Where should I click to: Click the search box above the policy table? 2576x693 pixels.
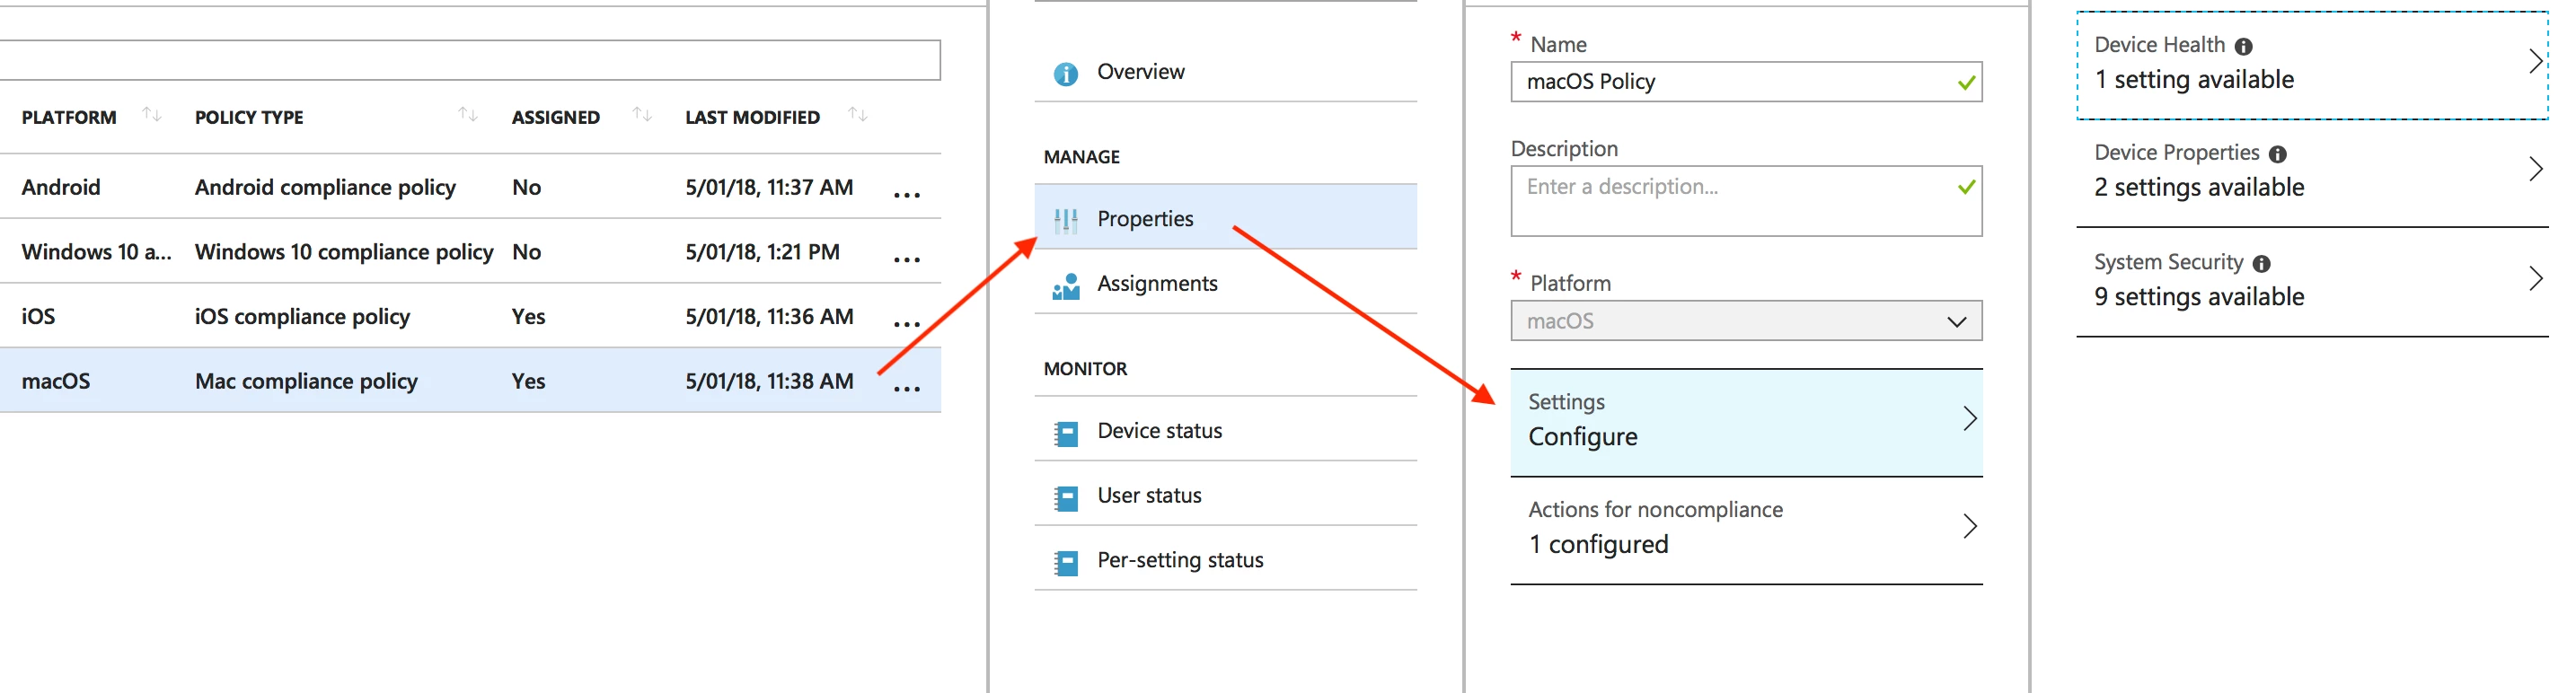(470, 60)
